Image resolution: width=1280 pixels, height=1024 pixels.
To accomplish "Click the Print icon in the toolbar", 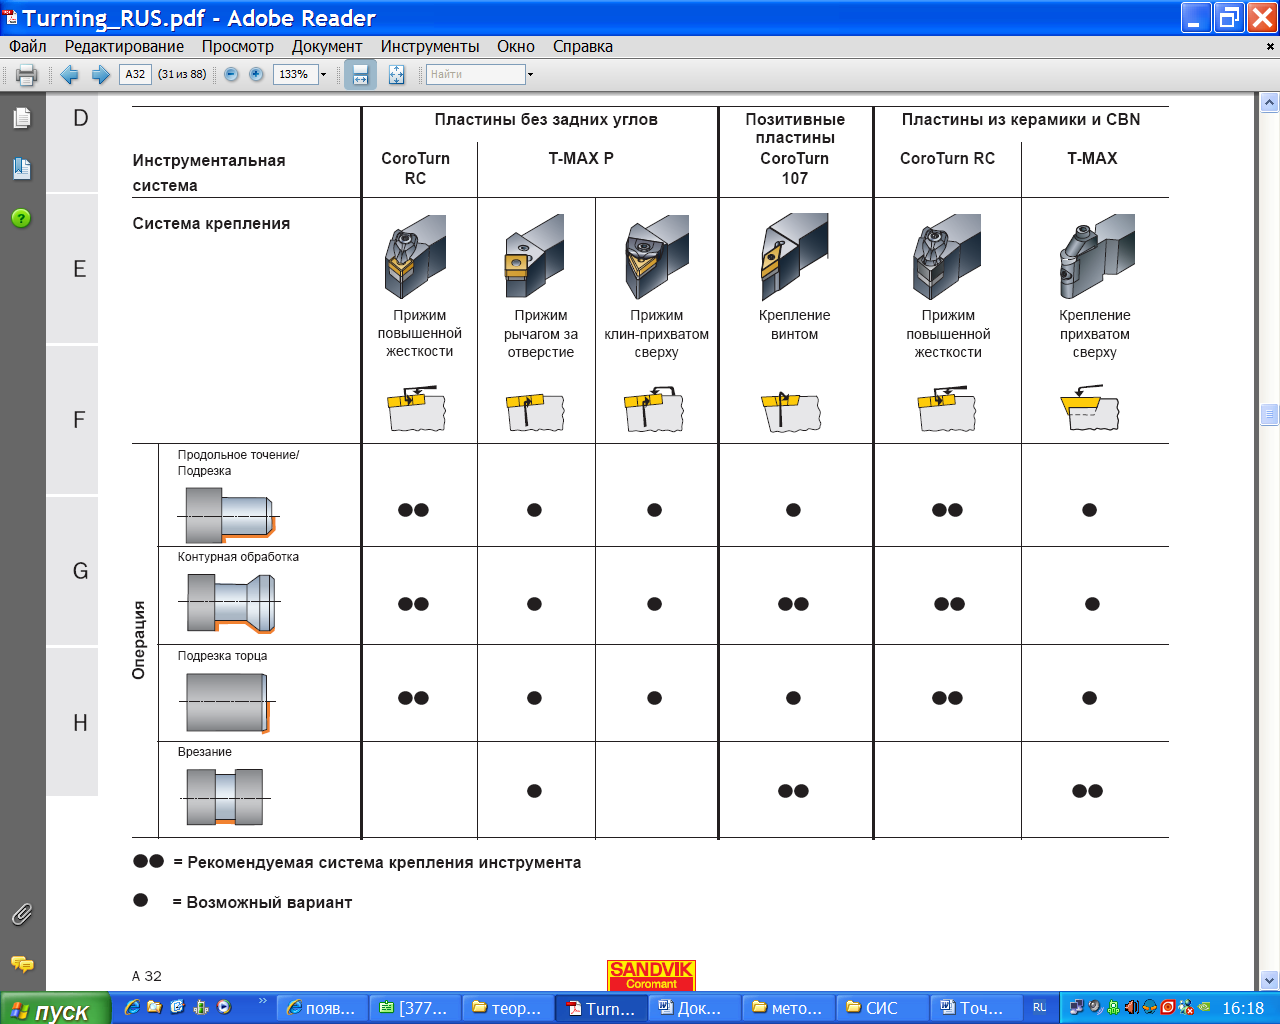I will point(27,74).
